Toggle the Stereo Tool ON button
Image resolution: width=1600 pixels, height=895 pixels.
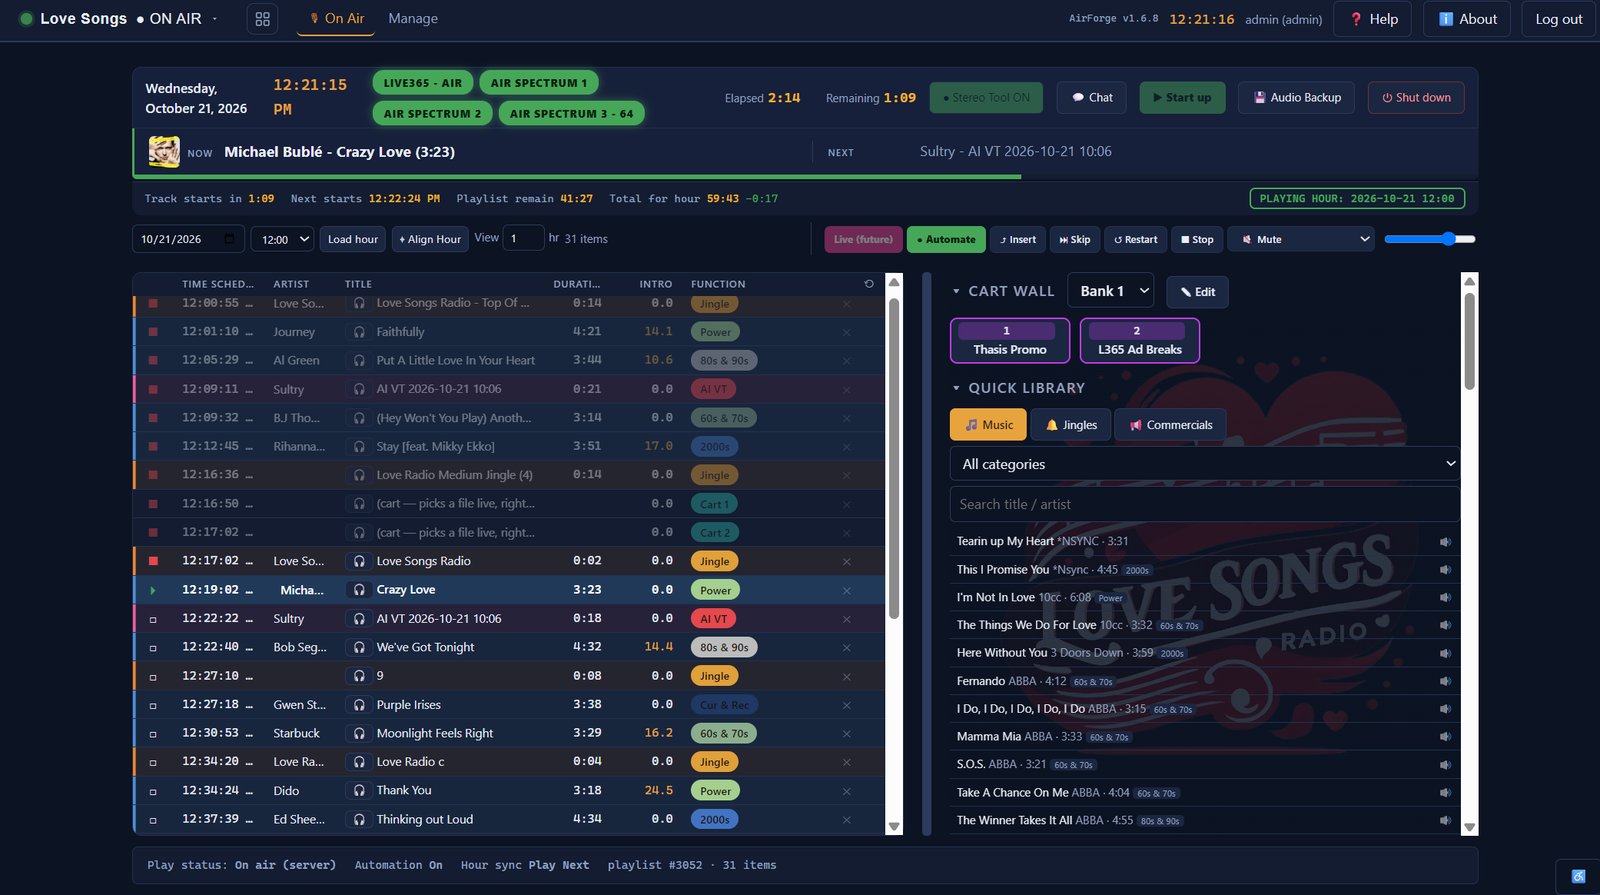pos(987,98)
